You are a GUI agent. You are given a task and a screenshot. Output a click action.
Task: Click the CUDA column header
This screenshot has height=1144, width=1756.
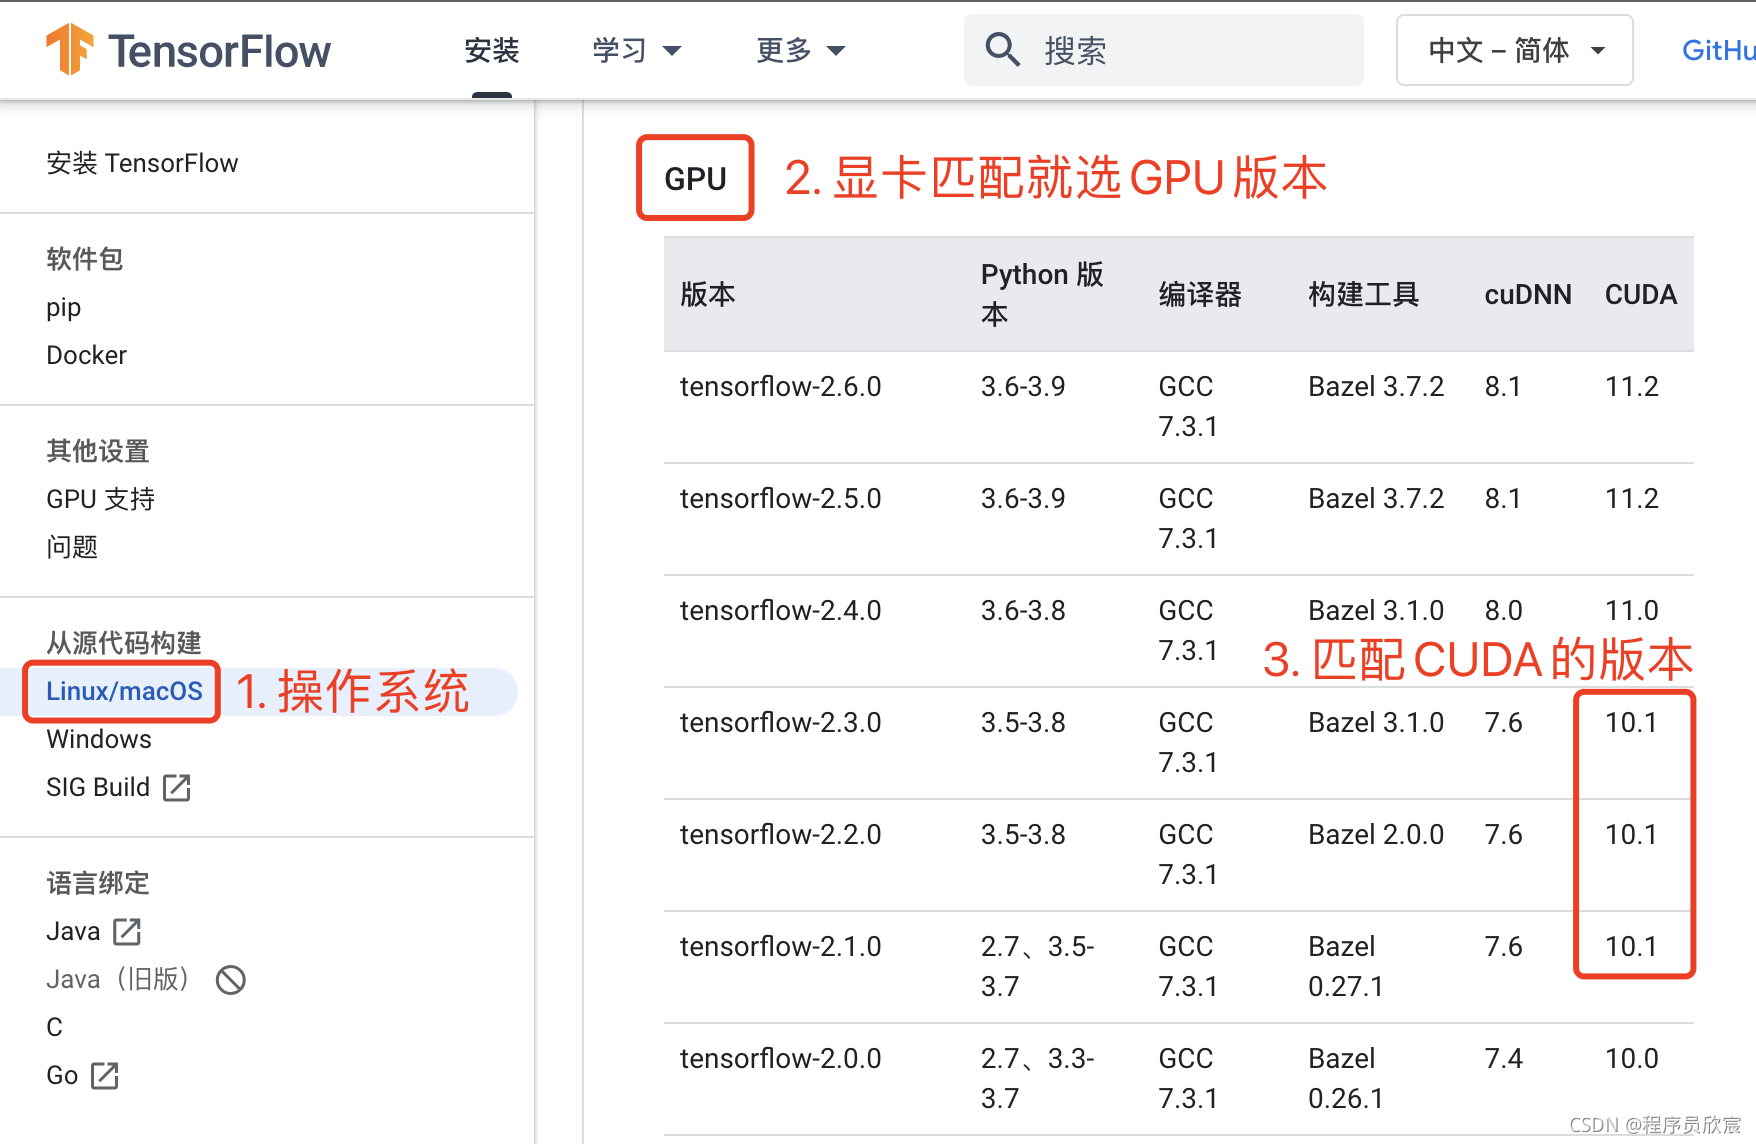tap(1641, 294)
